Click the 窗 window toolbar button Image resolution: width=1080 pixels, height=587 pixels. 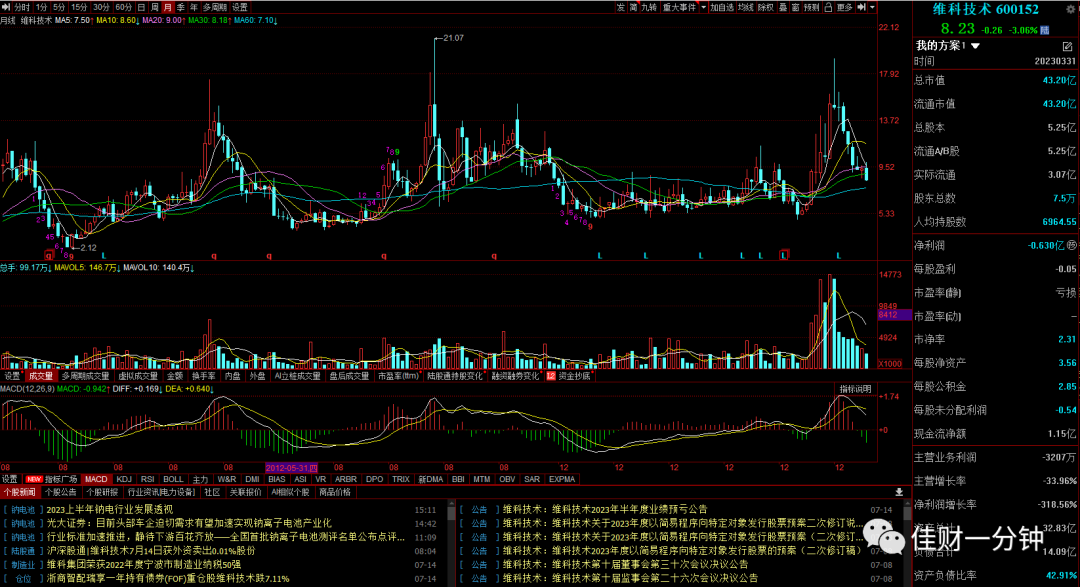tap(796, 7)
